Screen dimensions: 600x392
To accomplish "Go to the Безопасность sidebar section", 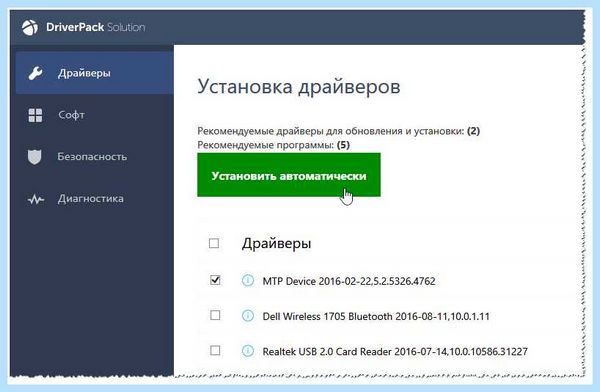I will click(95, 157).
